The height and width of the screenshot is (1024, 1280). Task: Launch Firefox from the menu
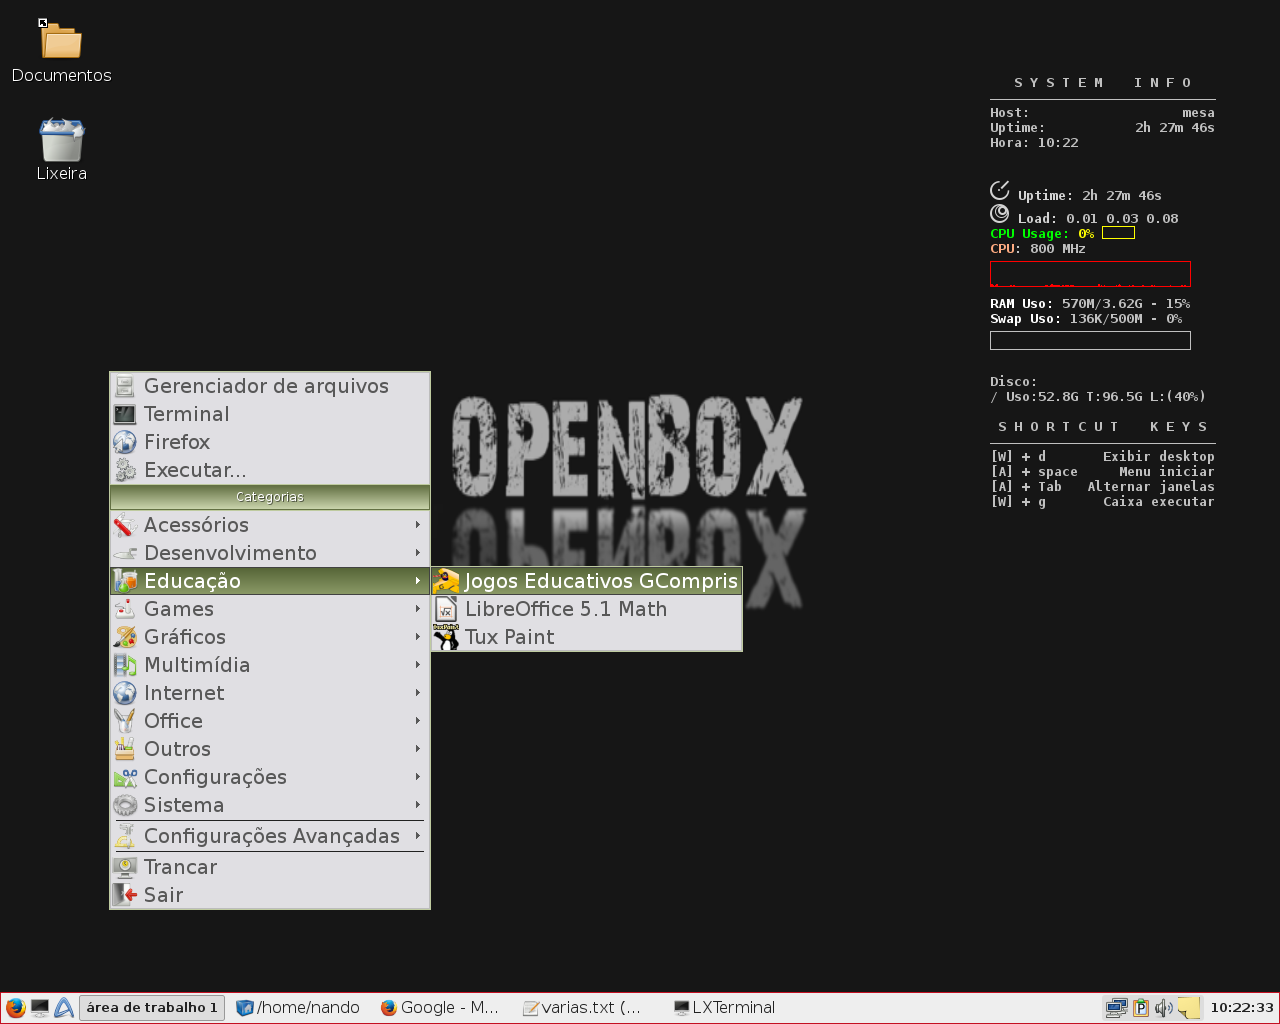(x=177, y=441)
